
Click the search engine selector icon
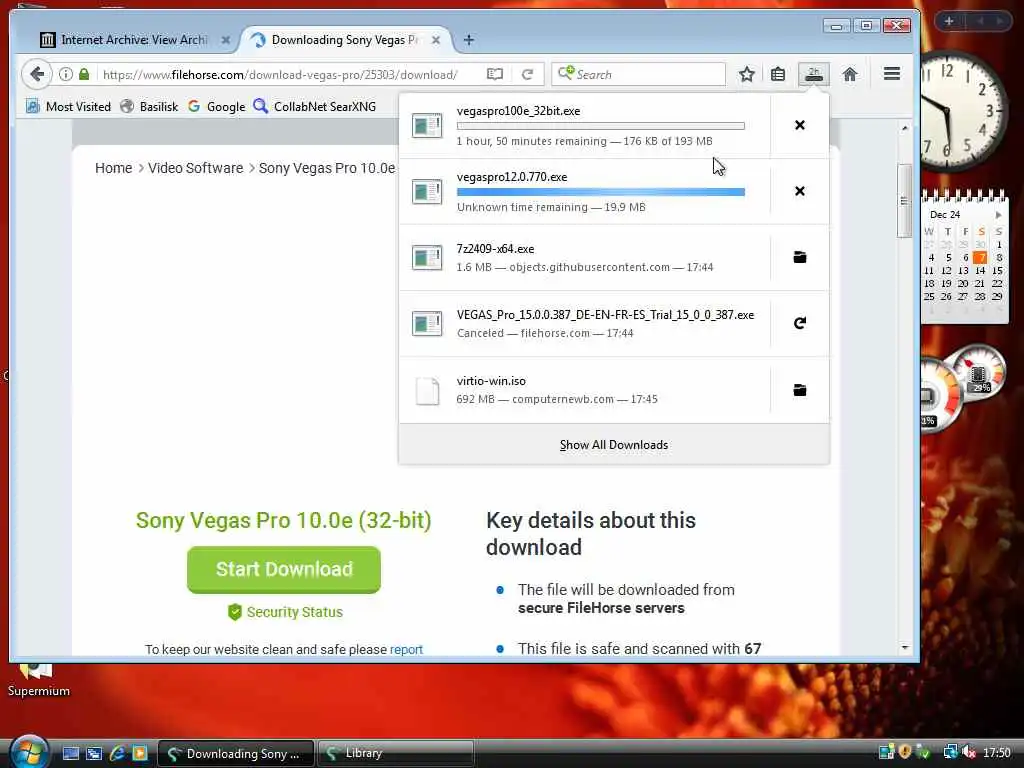click(566, 73)
